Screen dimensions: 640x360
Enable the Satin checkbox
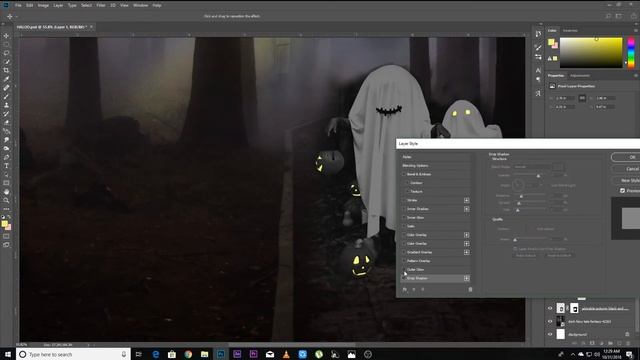(x=404, y=226)
